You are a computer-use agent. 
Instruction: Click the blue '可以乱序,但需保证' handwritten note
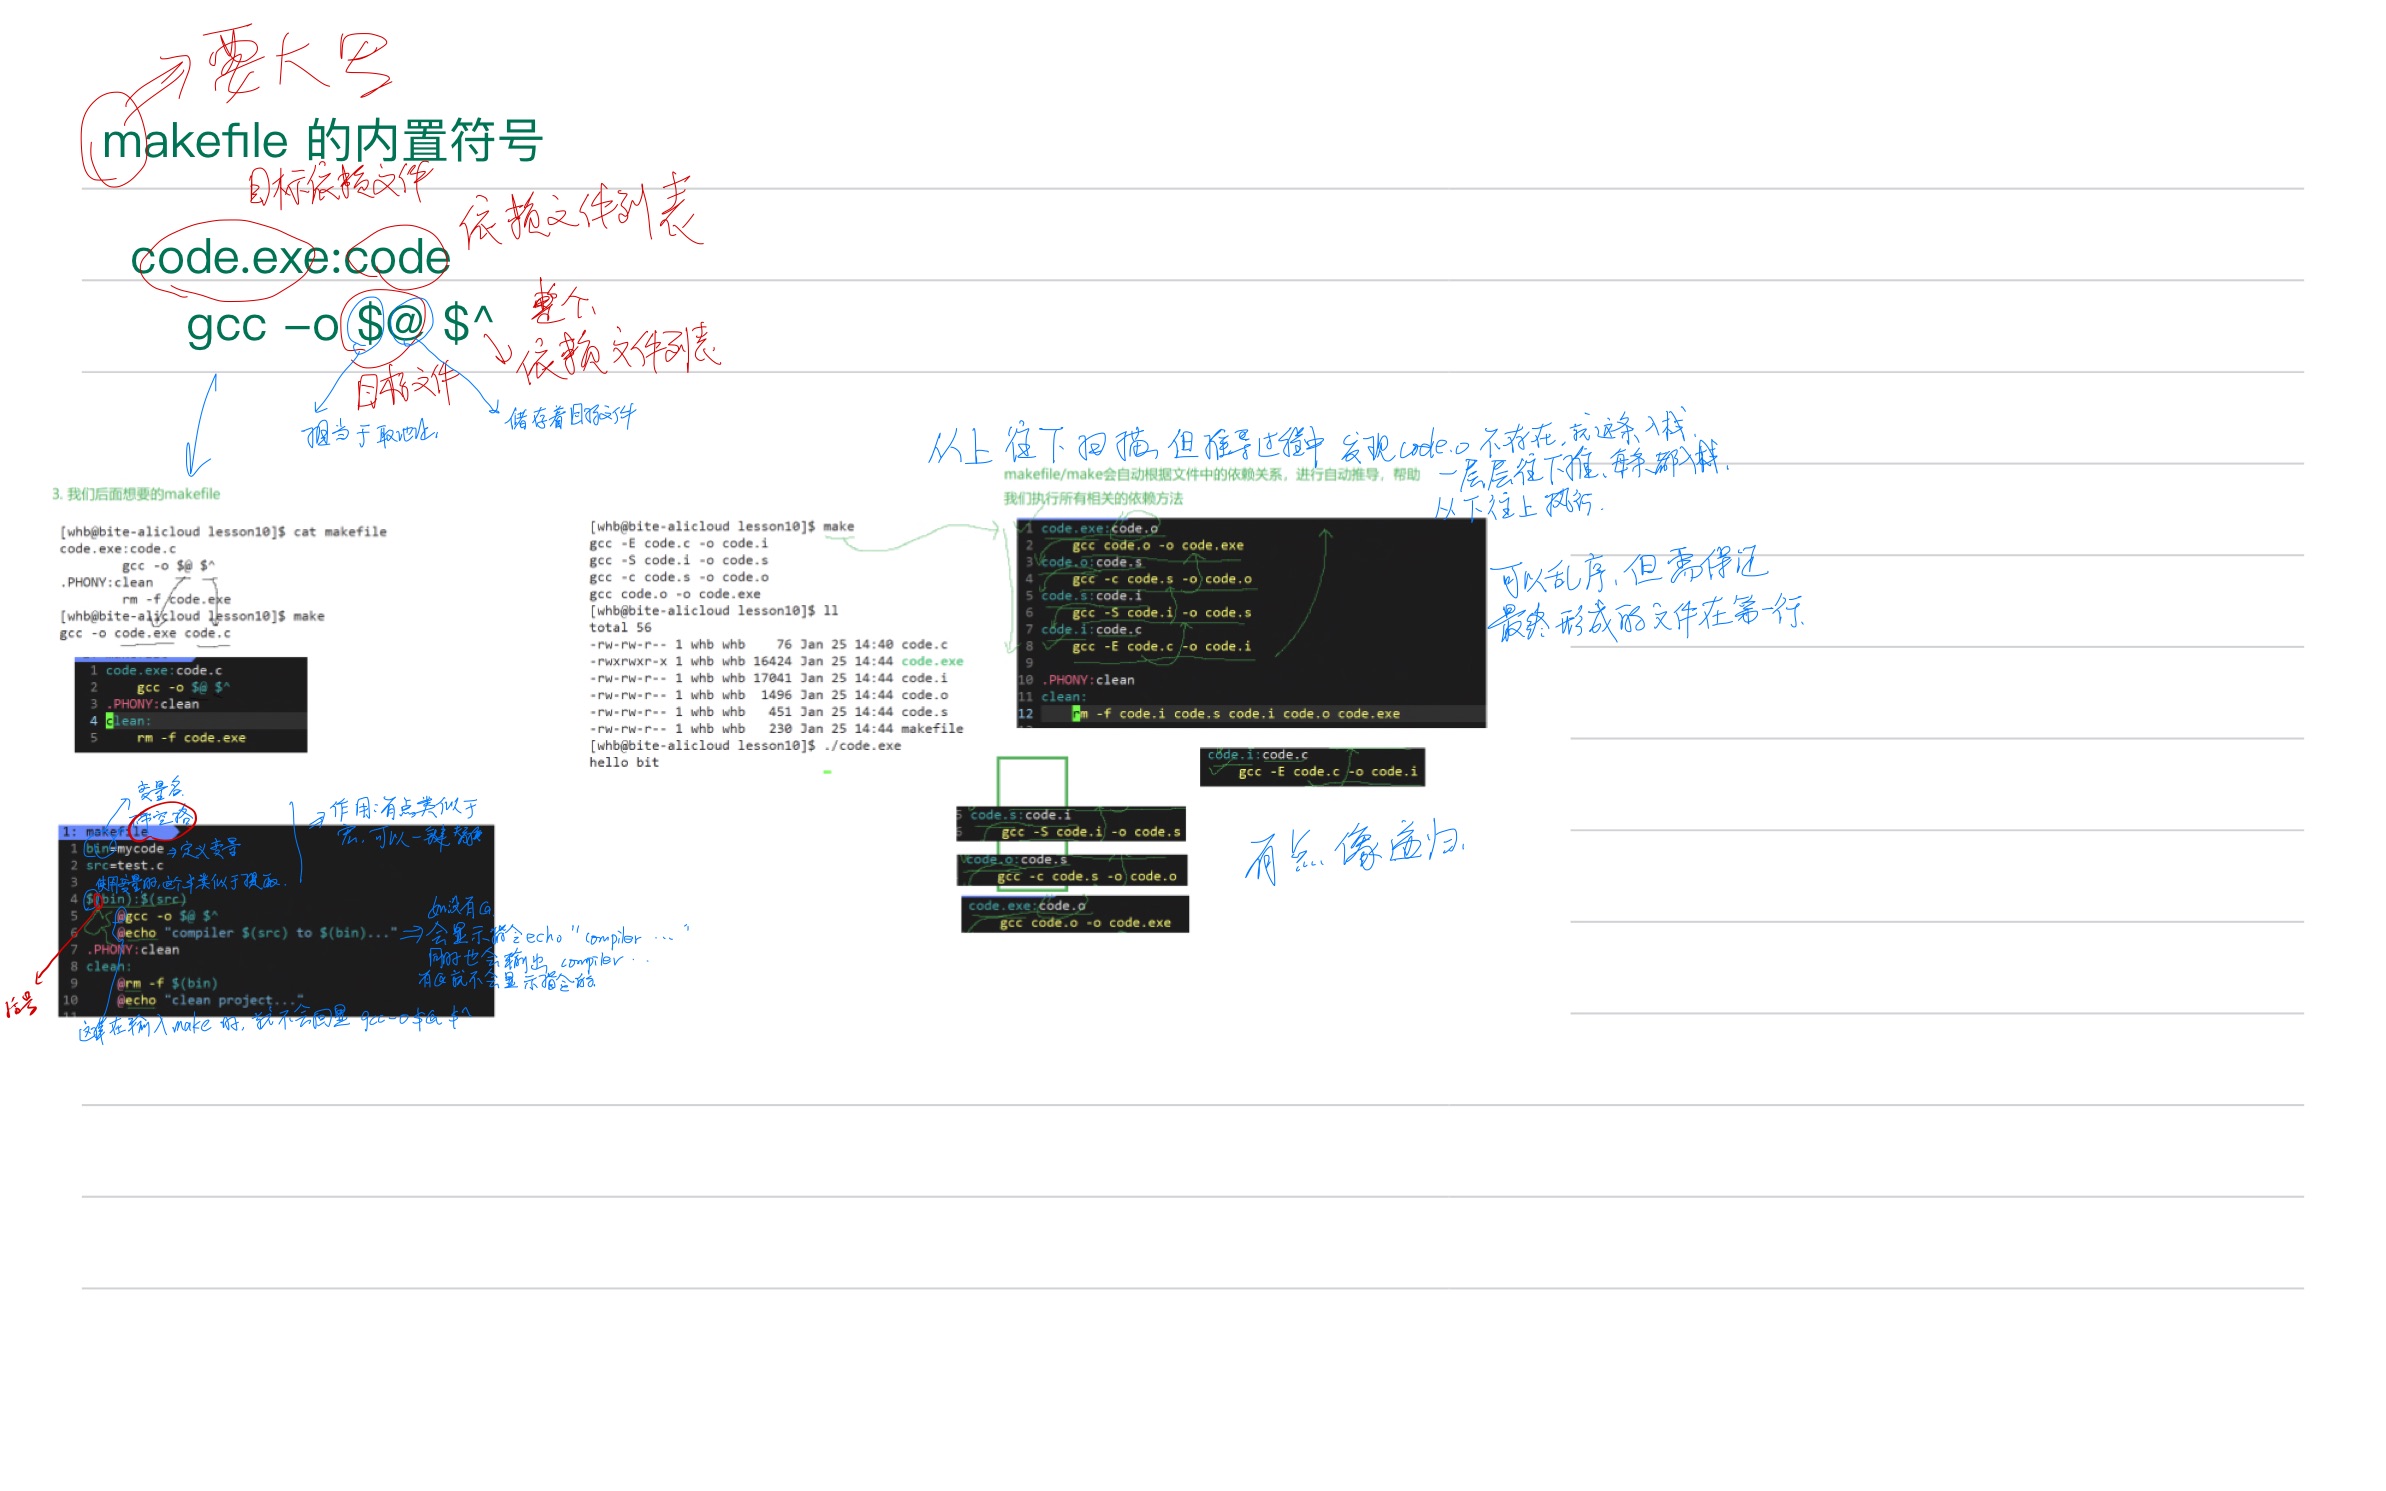point(1630,573)
